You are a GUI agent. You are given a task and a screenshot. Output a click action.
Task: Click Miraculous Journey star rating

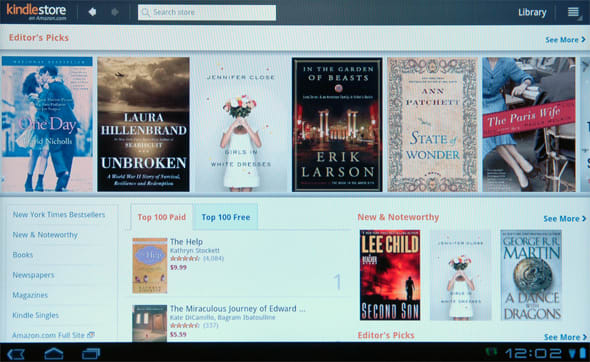click(184, 325)
